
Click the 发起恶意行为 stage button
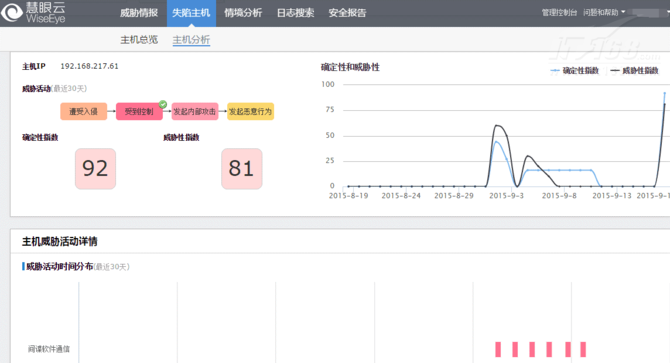coord(250,111)
